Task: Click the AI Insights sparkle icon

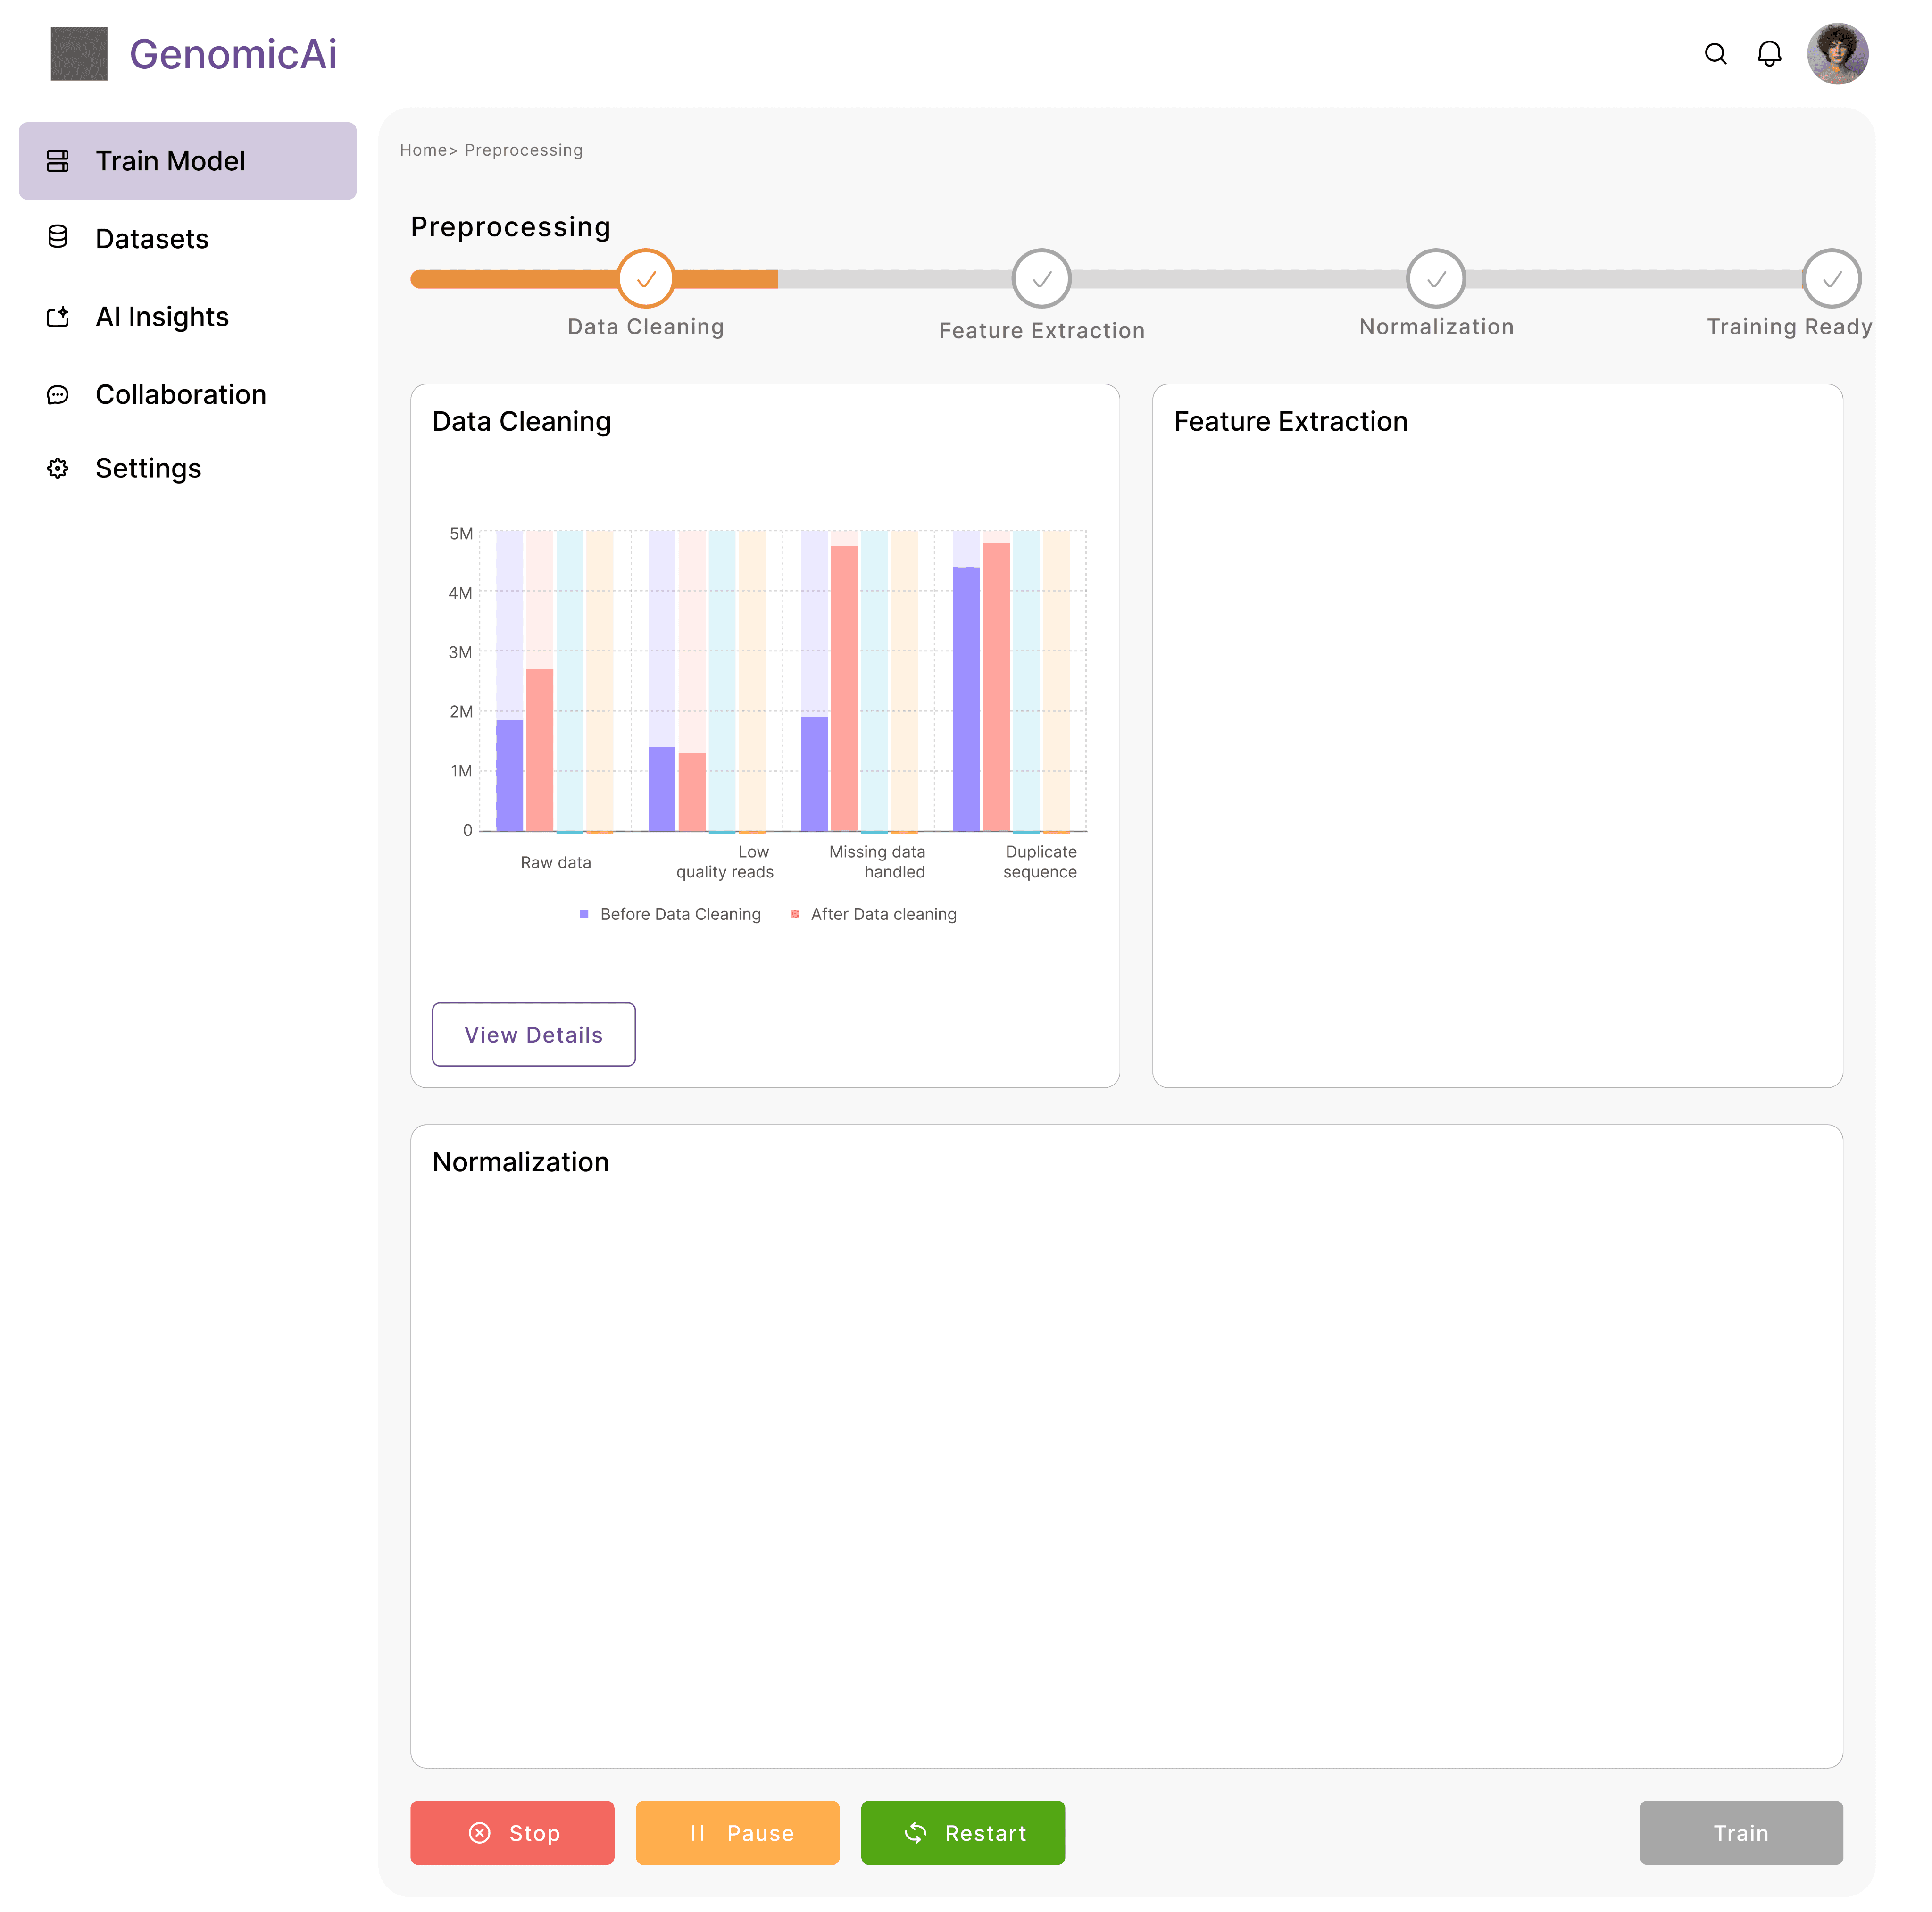Action: tap(58, 317)
